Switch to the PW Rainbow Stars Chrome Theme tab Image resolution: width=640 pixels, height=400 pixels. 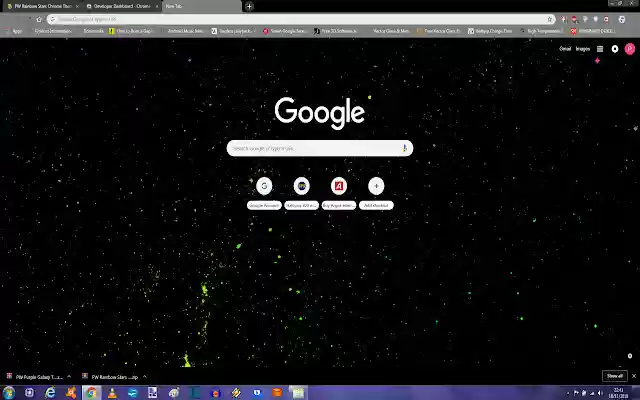(x=42, y=7)
